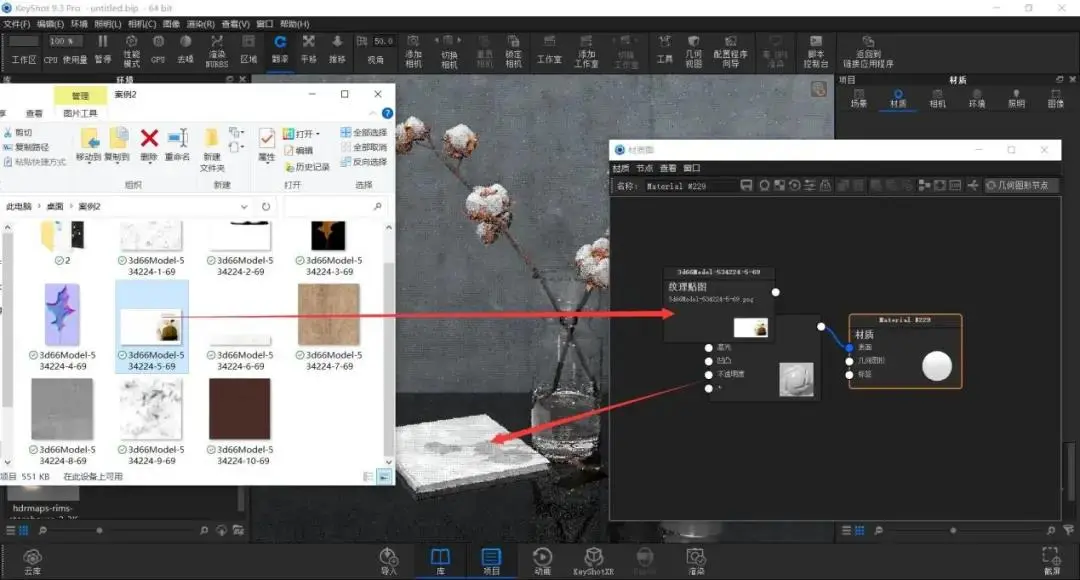Click 全部选择 select all in Explorer

coord(364,132)
